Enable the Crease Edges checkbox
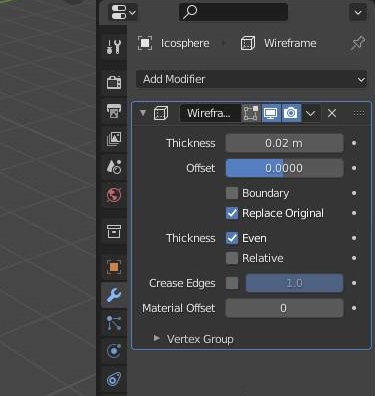The width and height of the screenshot is (375, 396). [232, 283]
